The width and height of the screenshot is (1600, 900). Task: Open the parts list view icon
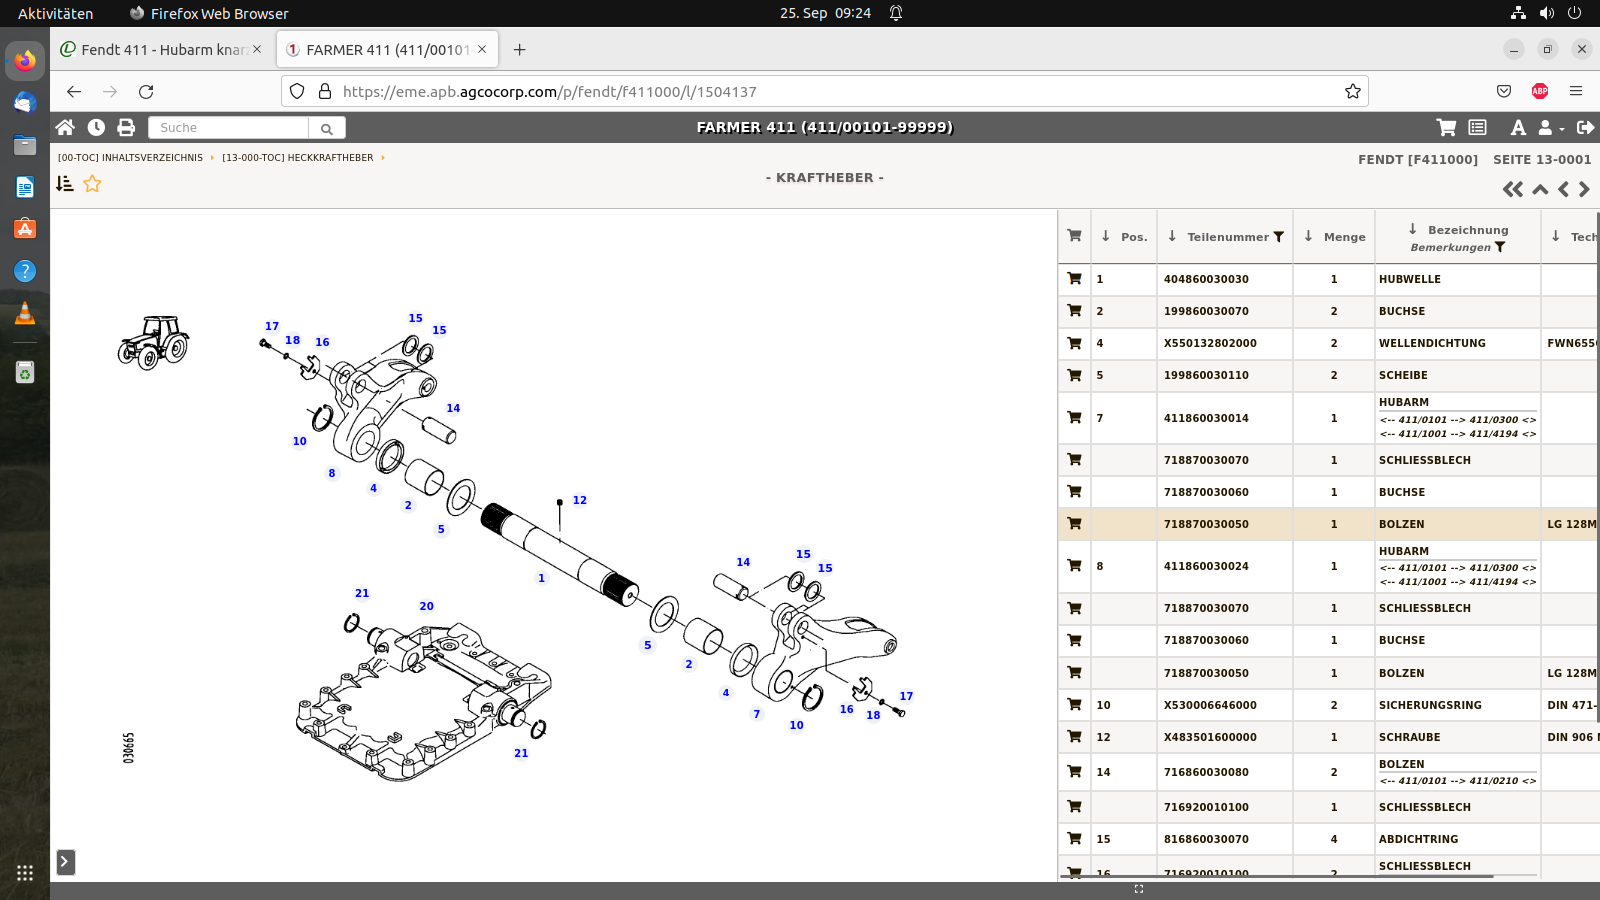click(1477, 127)
